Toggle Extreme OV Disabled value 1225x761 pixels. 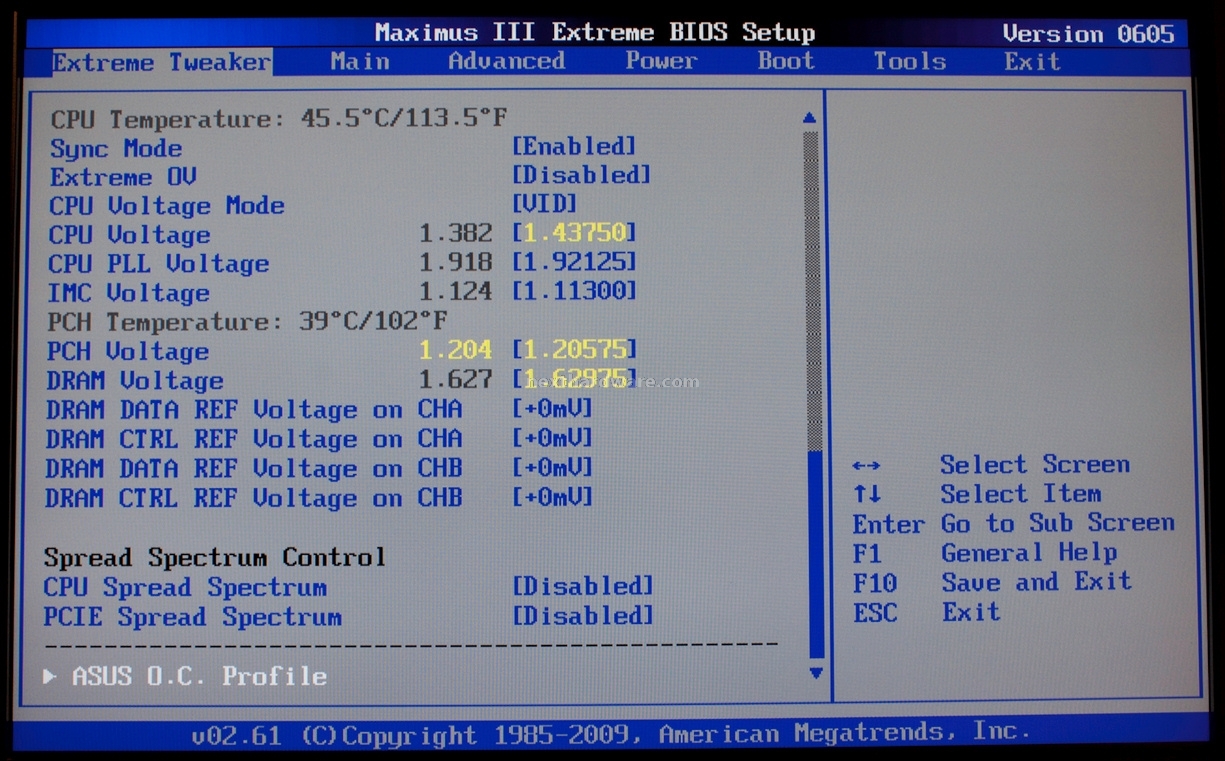tap(581, 175)
